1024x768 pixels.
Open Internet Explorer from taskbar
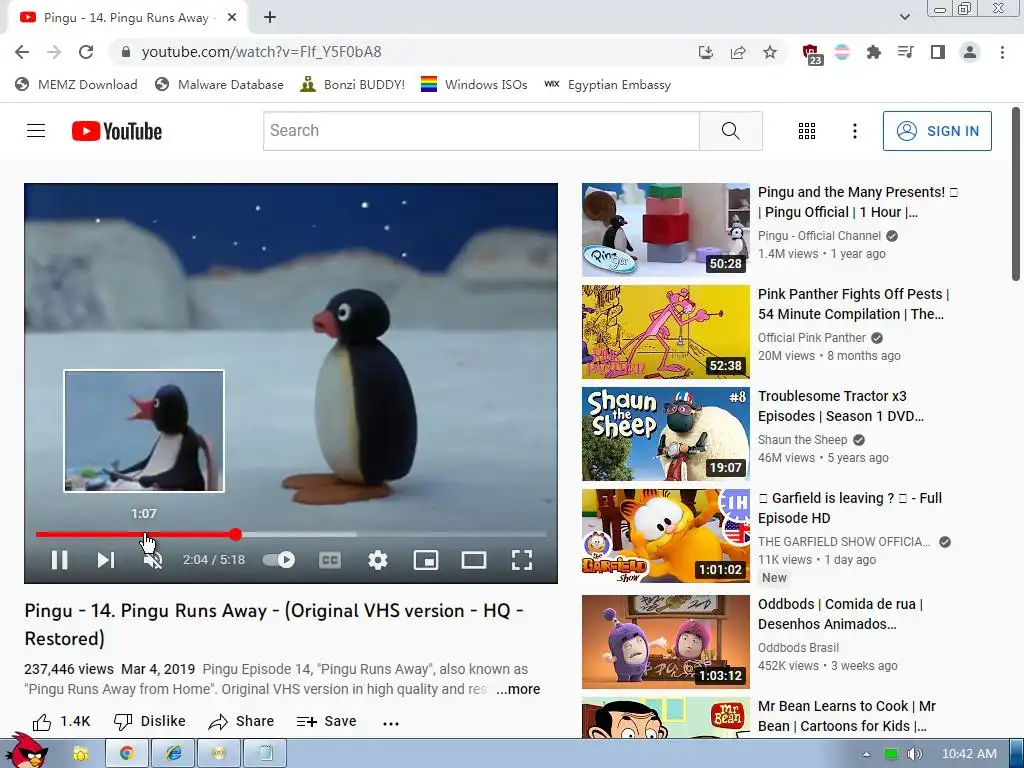click(x=173, y=753)
